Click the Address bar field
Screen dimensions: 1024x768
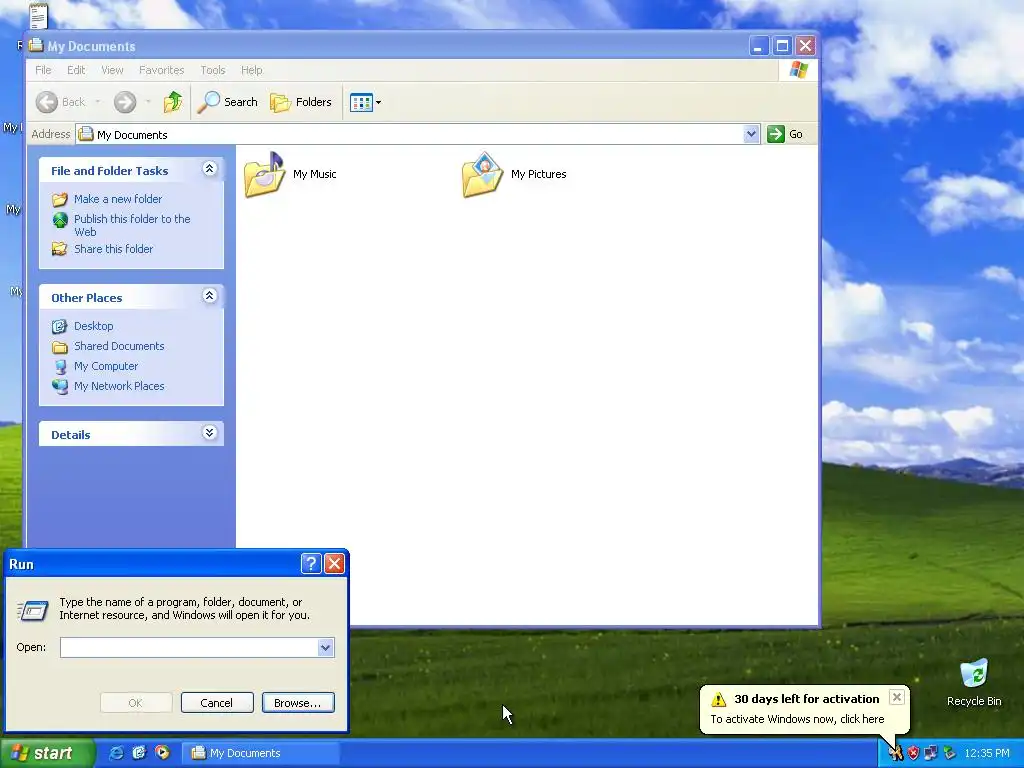coord(418,134)
